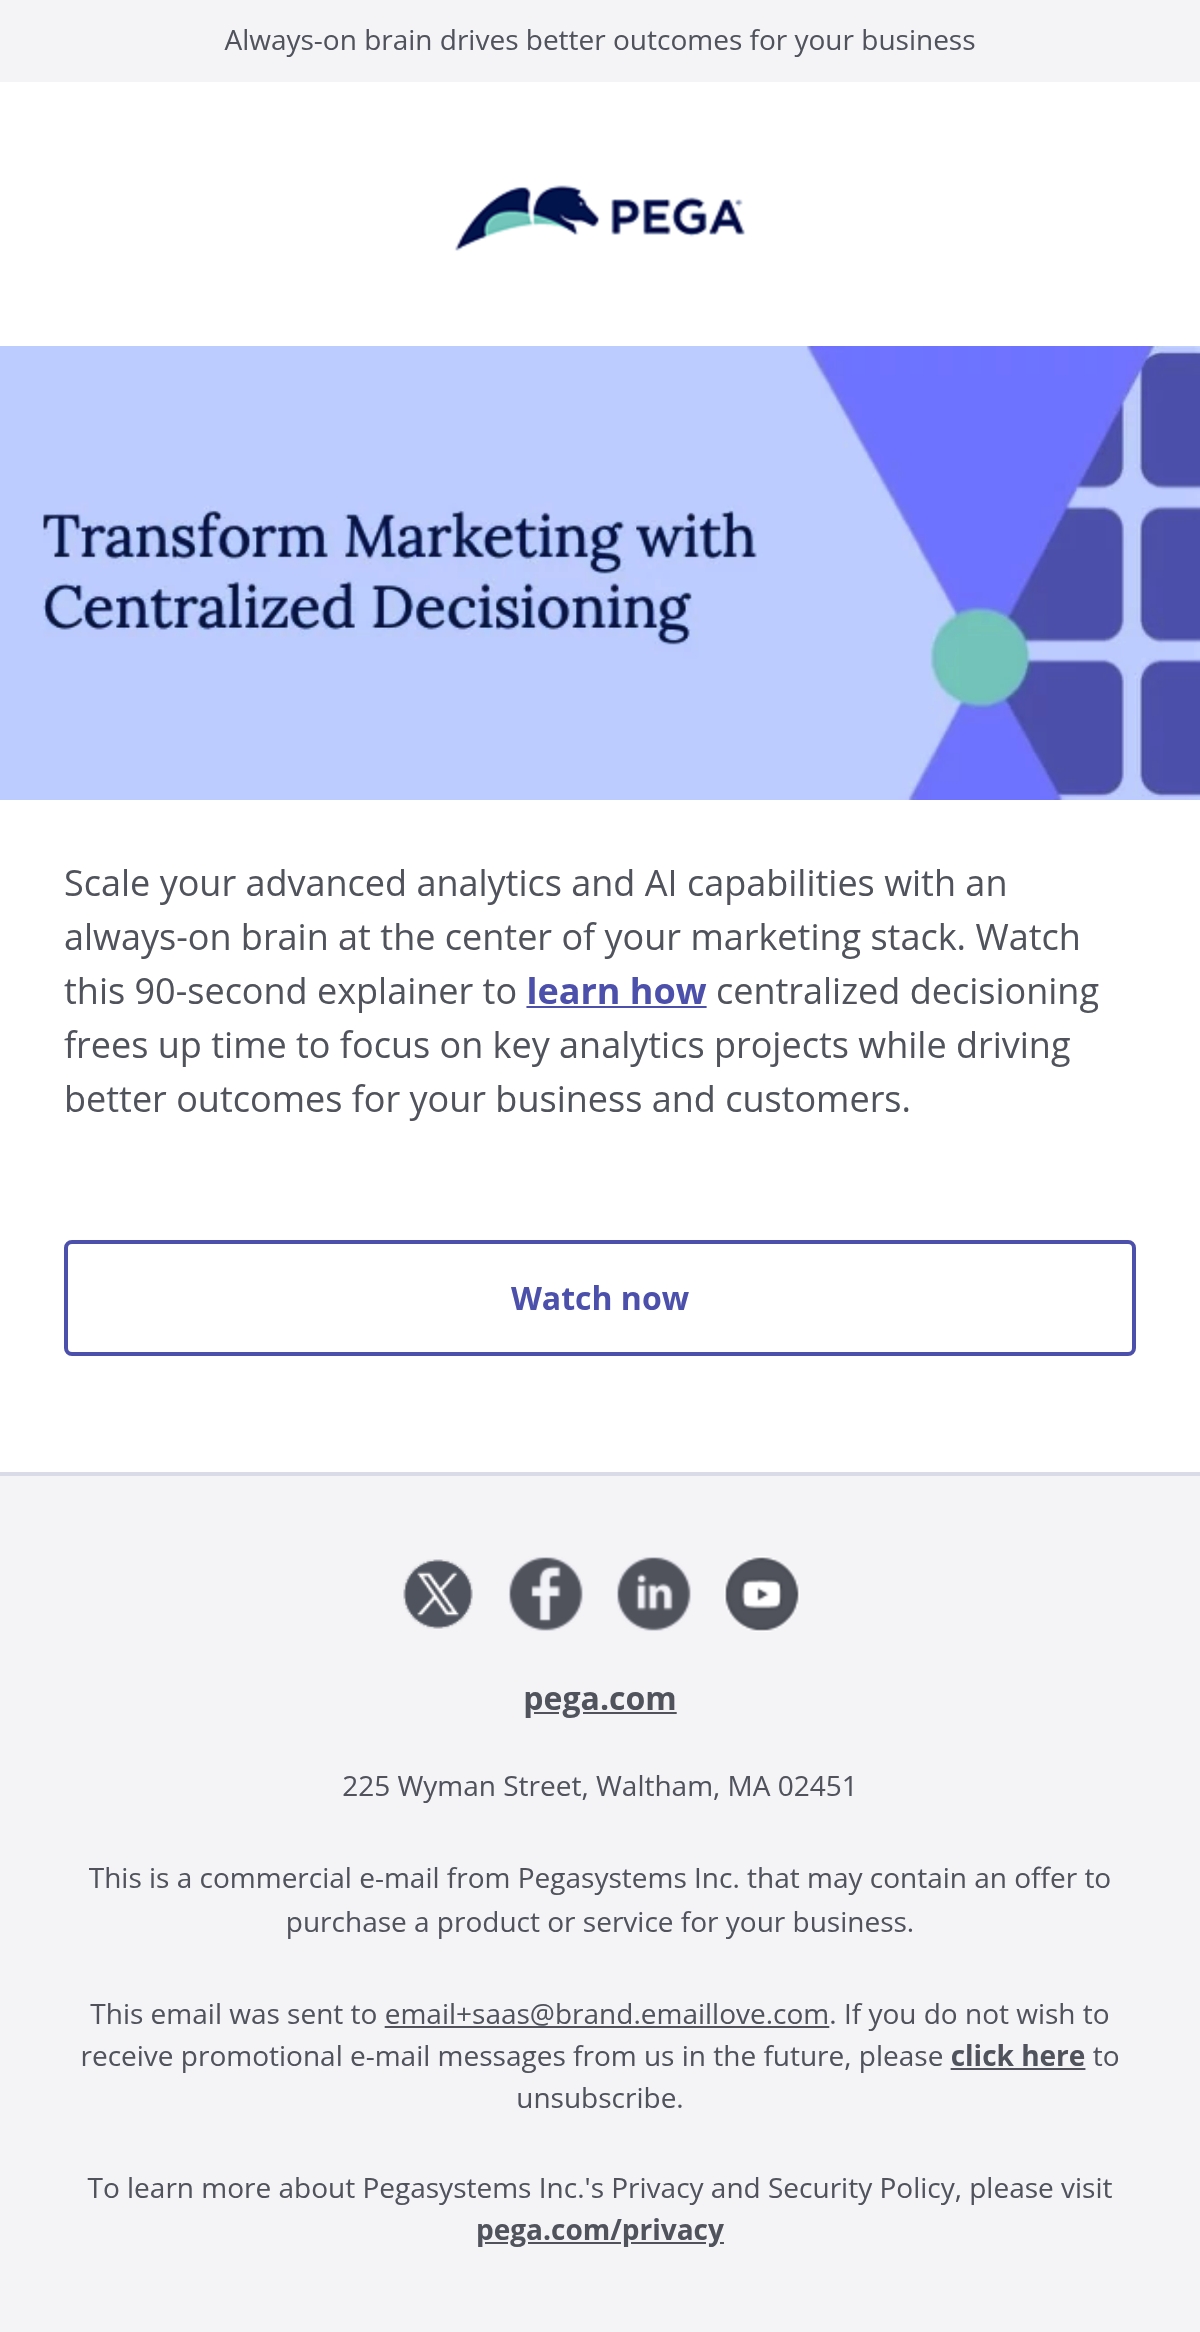Visit the pega.com footer link
This screenshot has height=2332, width=1200.
pyautogui.click(x=600, y=1698)
